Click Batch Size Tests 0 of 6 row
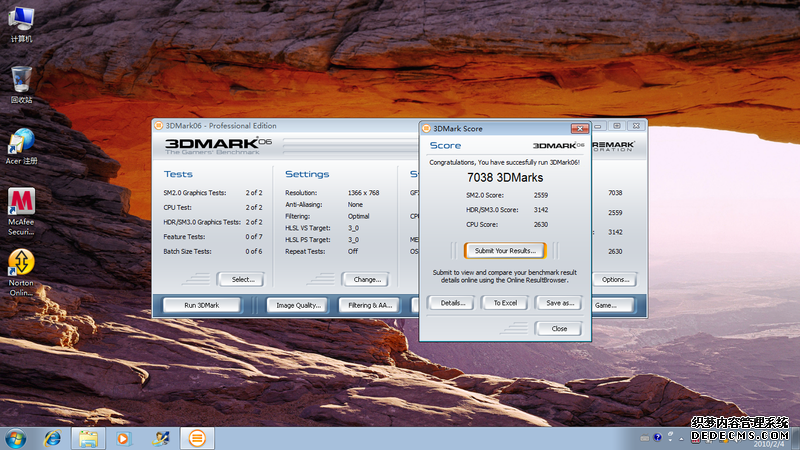The width and height of the screenshot is (800, 450). click(213, 252)
